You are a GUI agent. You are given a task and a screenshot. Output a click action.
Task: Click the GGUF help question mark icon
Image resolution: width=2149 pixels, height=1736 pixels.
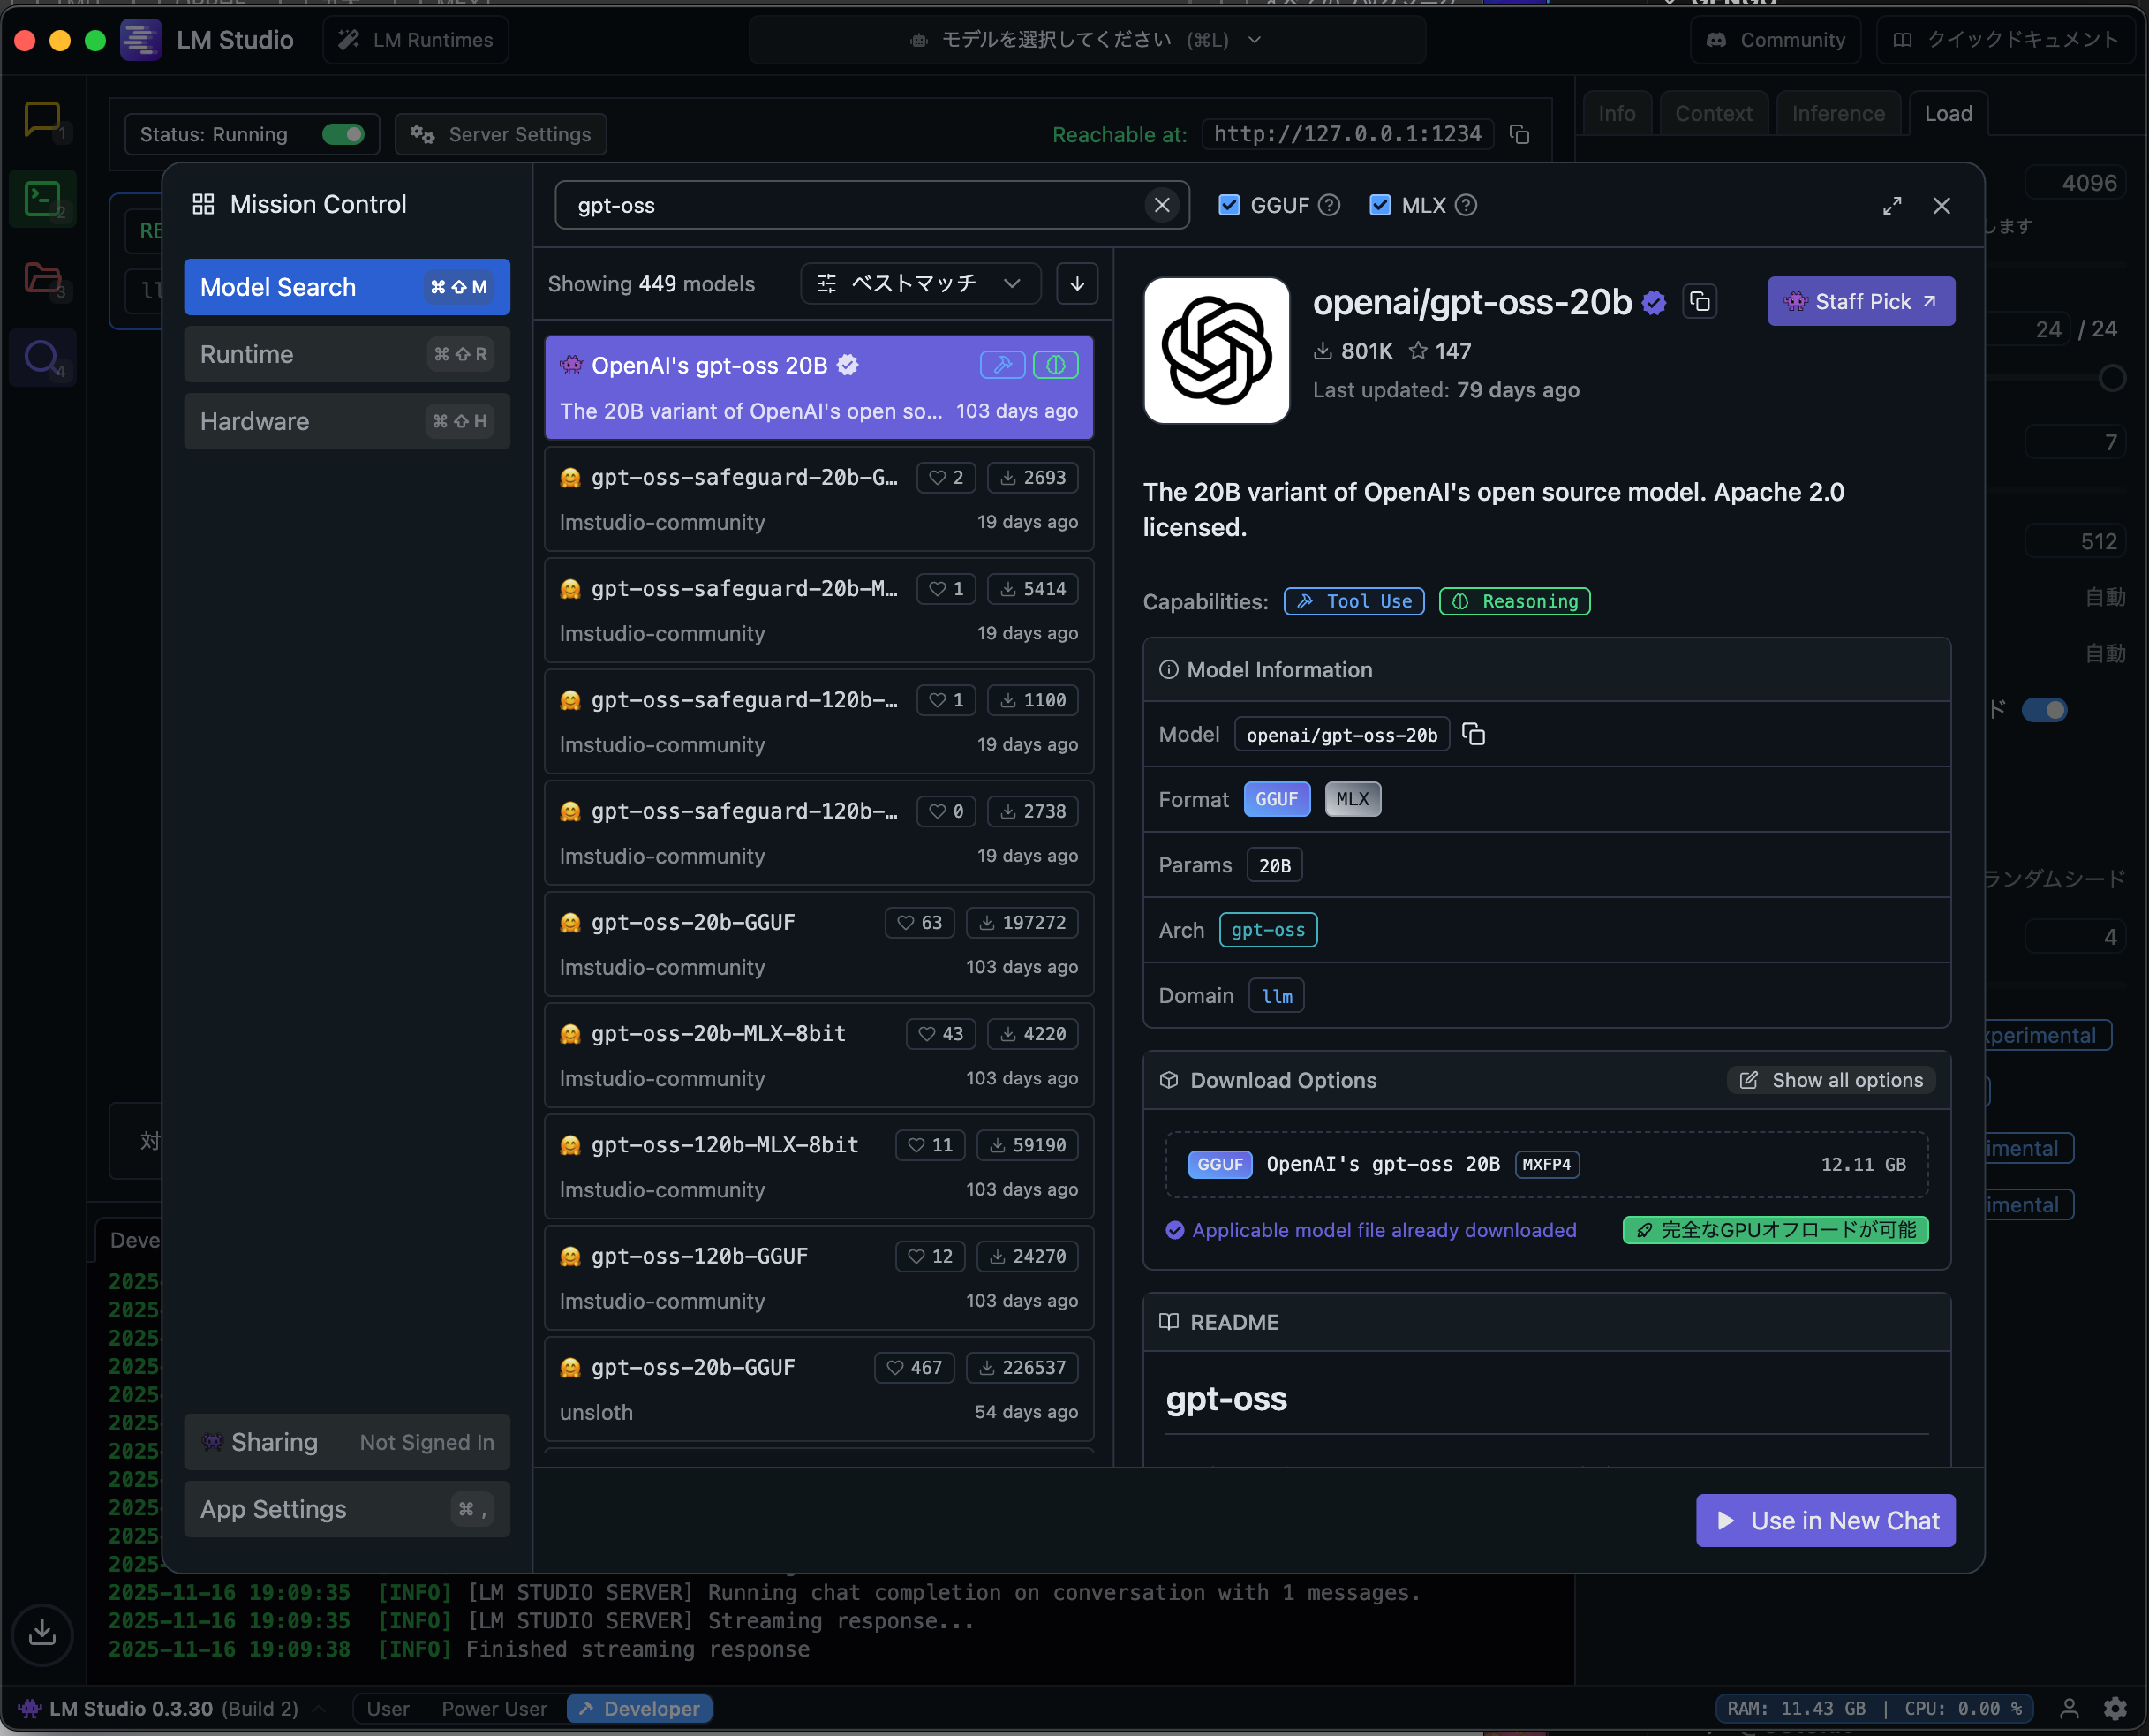1329,205
